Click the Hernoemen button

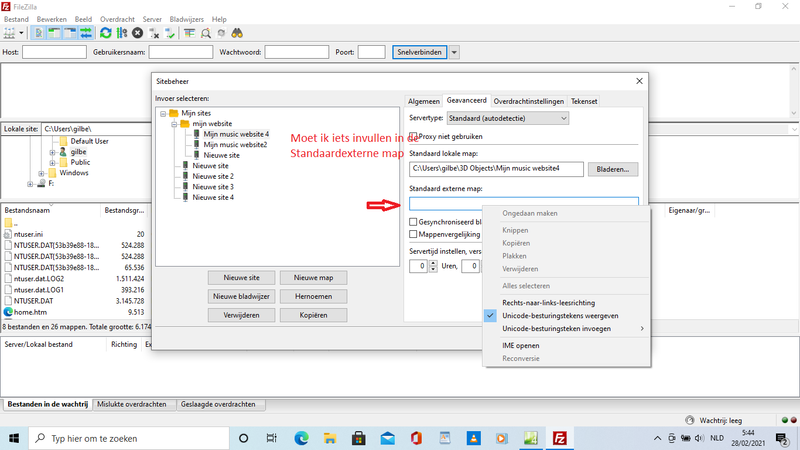[x=313, y=296]
